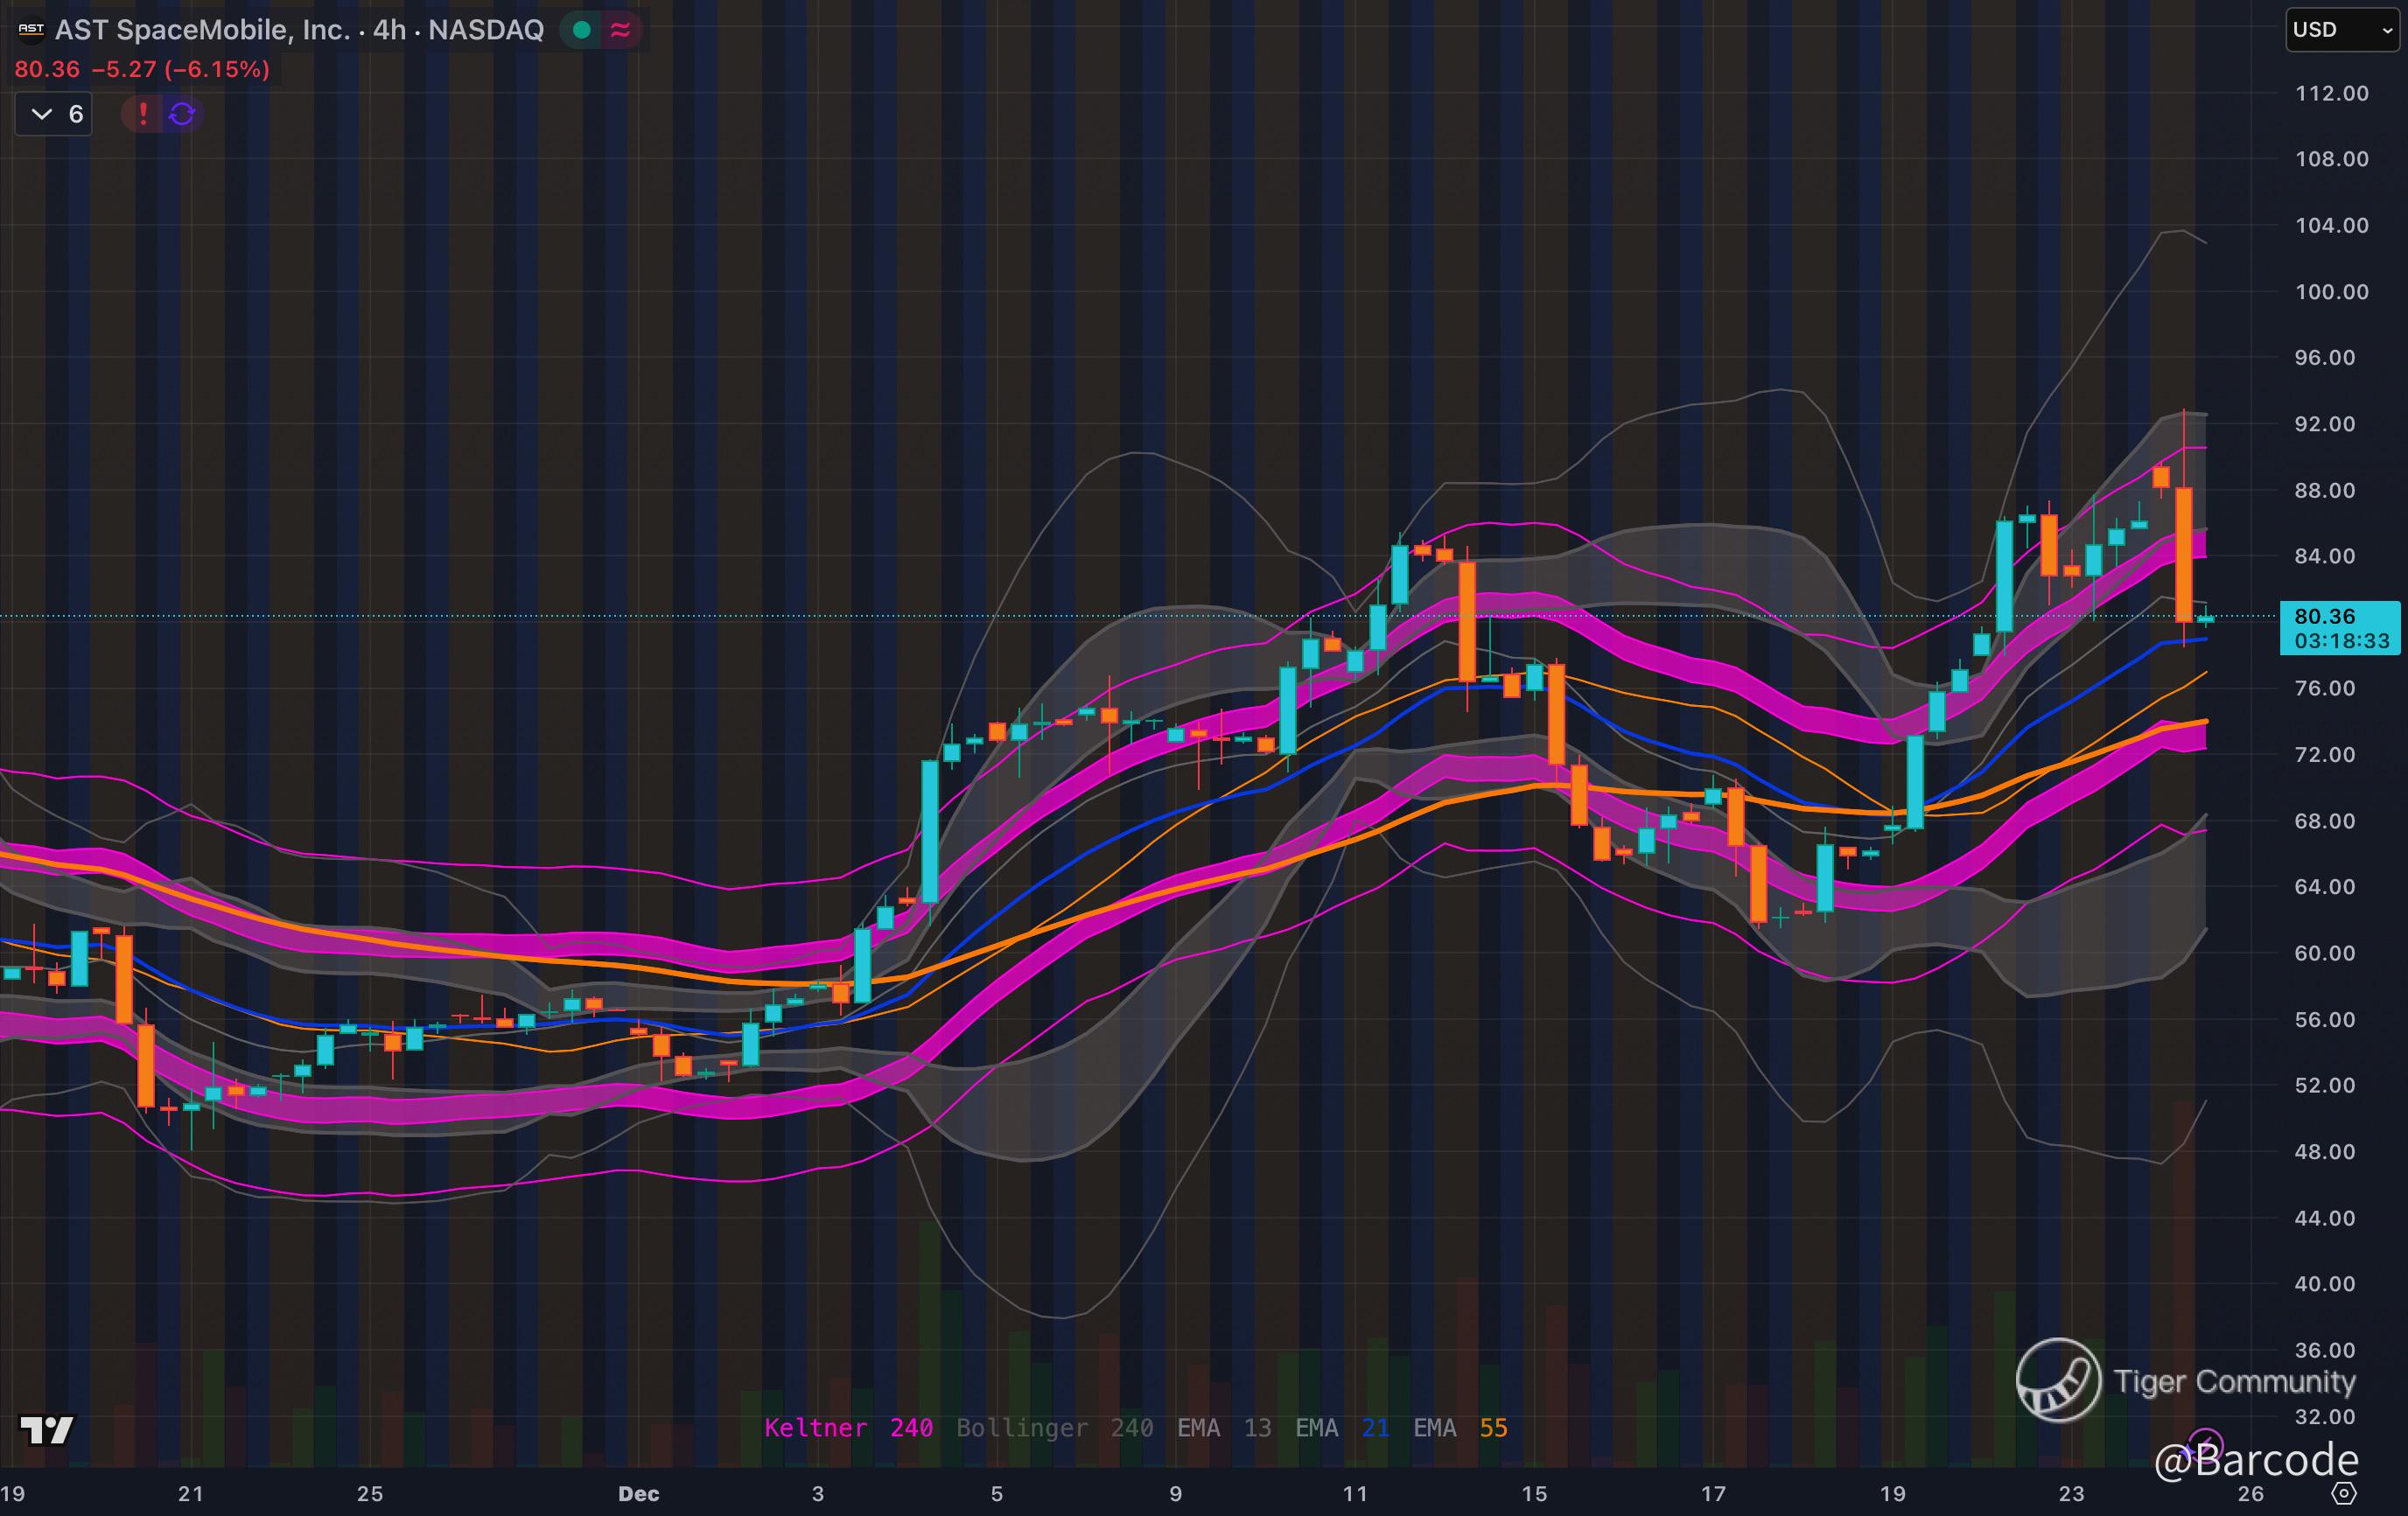Click the Bollinger 240 indicator label
The width and height of the screenshot is (2408, 1516).
point(1054,1428)
